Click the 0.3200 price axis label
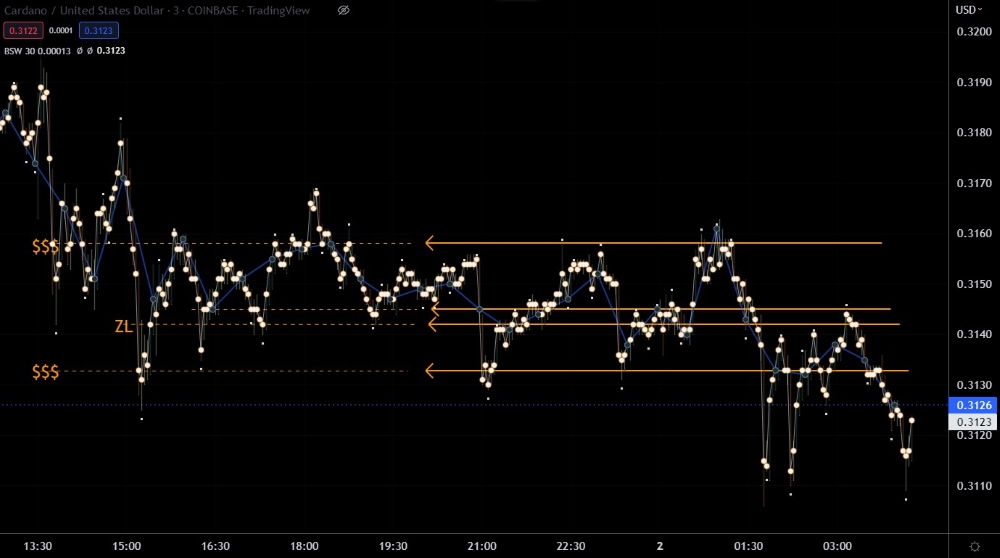Screen dimensions: 1000x558 974,32
